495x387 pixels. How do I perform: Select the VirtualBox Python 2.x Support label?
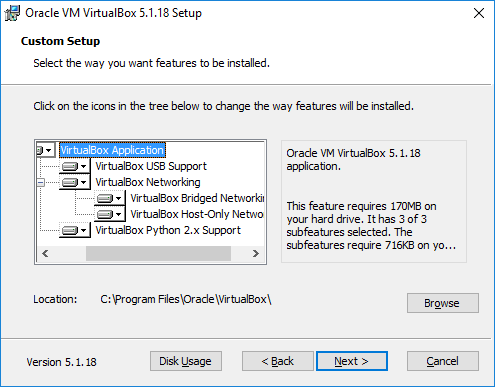tap(168, 230)
